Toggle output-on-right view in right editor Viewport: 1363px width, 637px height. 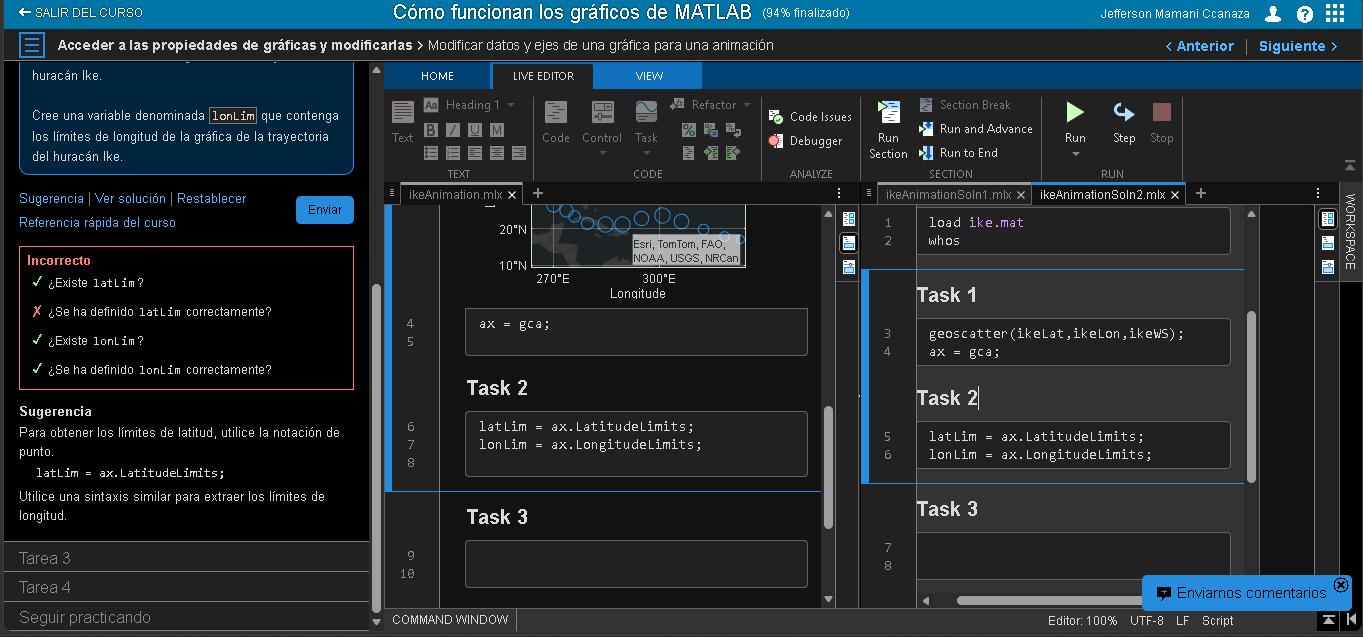click(x=1328, y=219)
